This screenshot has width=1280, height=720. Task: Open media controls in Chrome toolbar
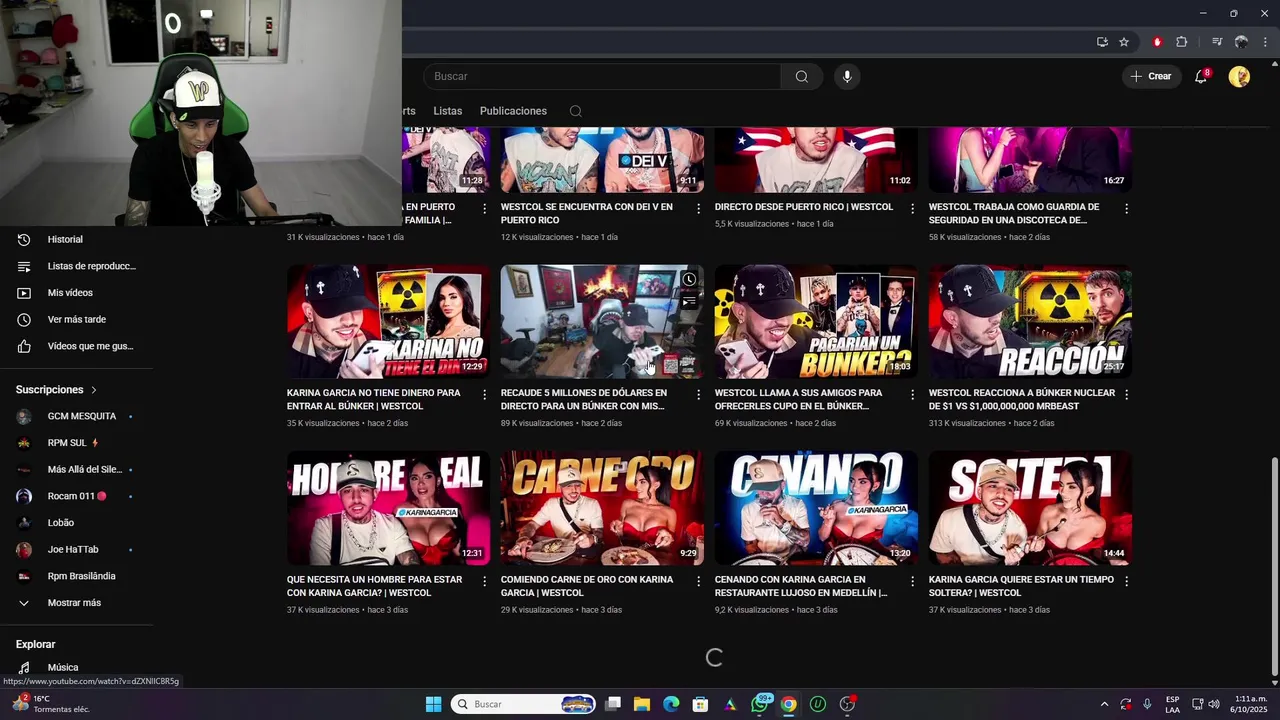pyautogui.click(x=1217, y=42)
